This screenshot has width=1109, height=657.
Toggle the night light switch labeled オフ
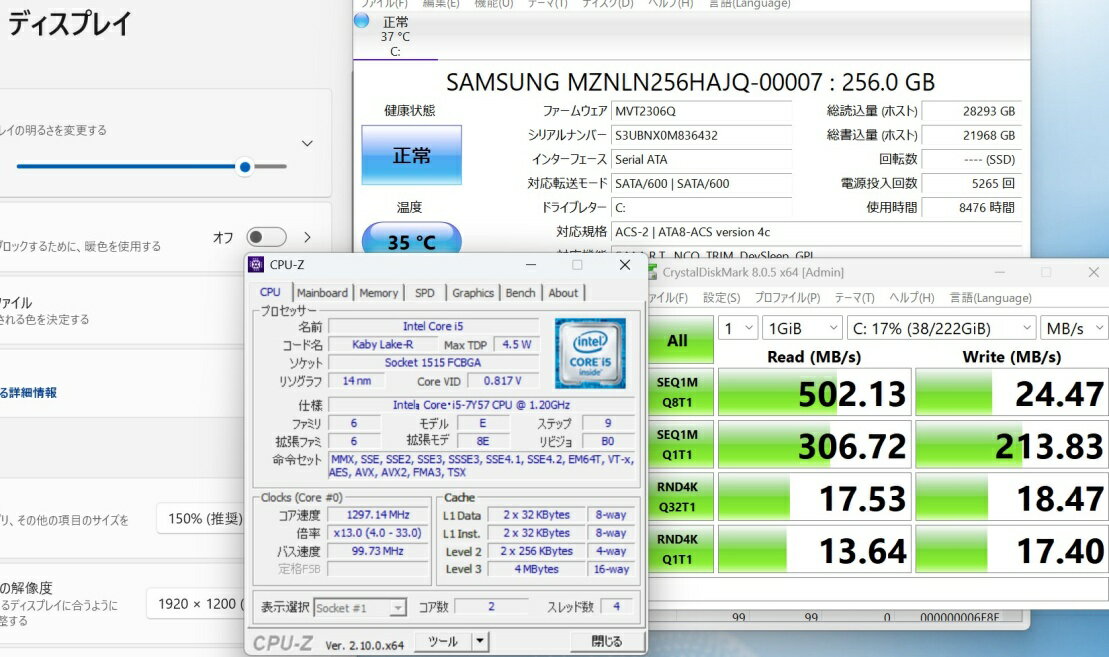tap(266, 237)
